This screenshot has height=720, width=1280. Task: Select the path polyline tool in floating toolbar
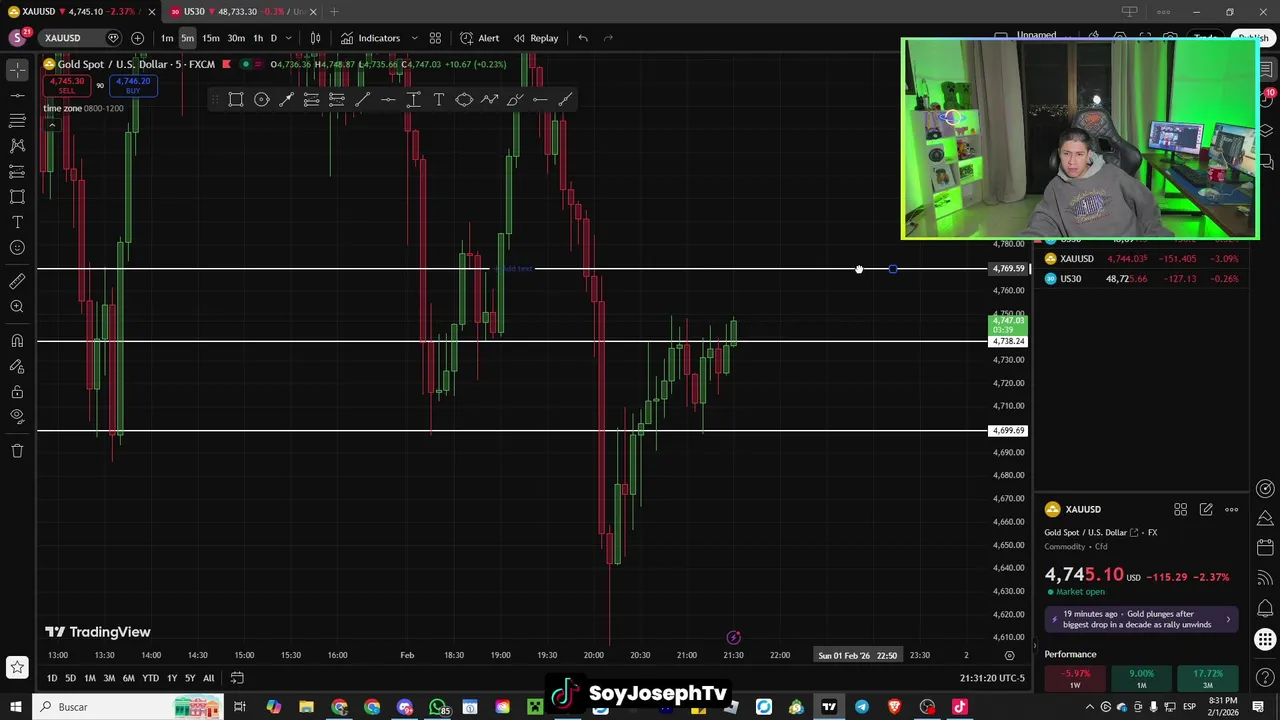(490, 99)
